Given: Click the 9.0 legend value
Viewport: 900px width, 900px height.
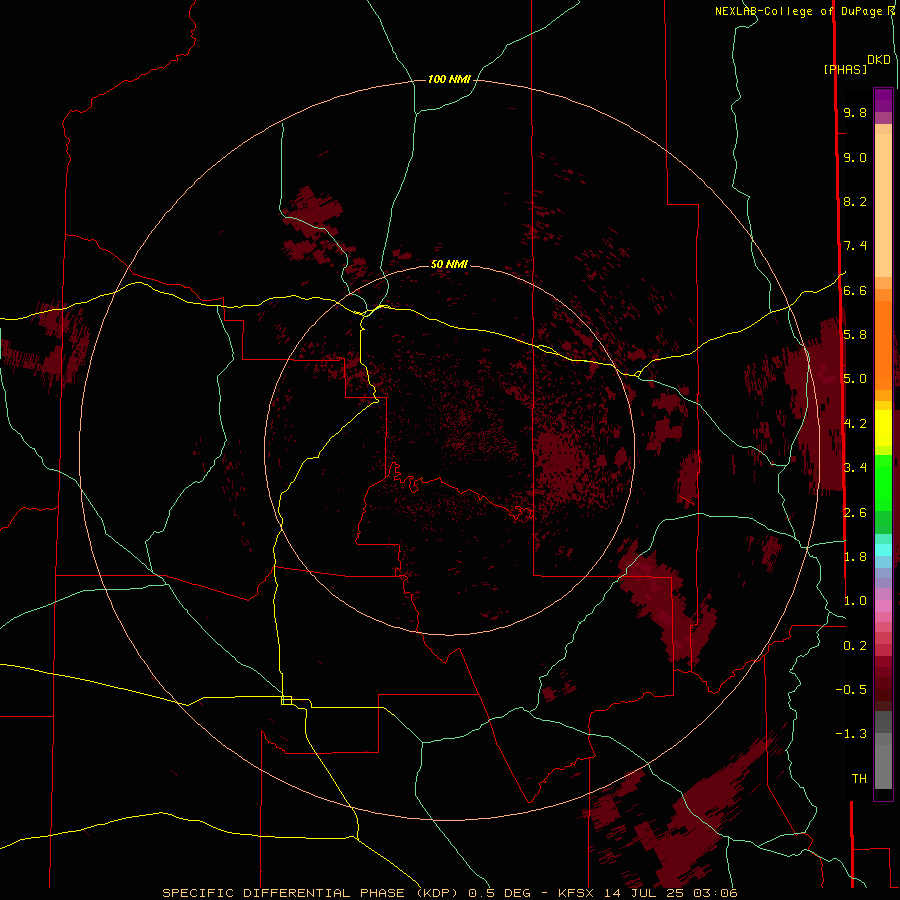Looking at the screenshot, I should [x=855, y=158].
